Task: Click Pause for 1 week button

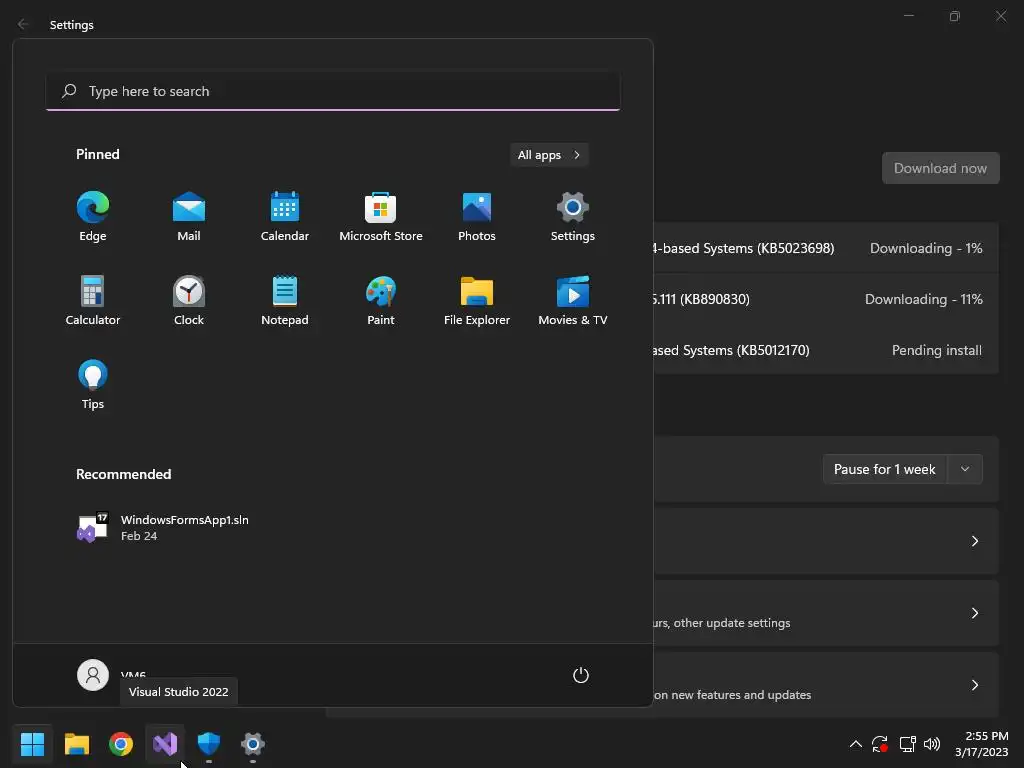Action: (x=885, y=469)
